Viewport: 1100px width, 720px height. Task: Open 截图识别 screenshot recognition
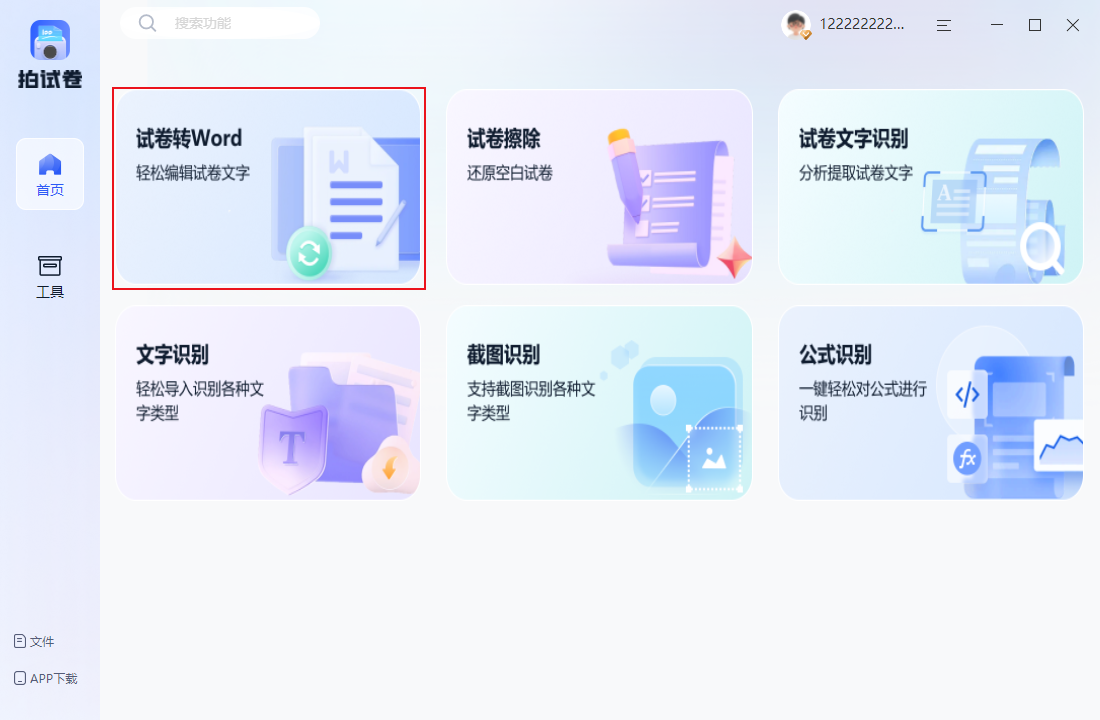(x=599, y=402)
